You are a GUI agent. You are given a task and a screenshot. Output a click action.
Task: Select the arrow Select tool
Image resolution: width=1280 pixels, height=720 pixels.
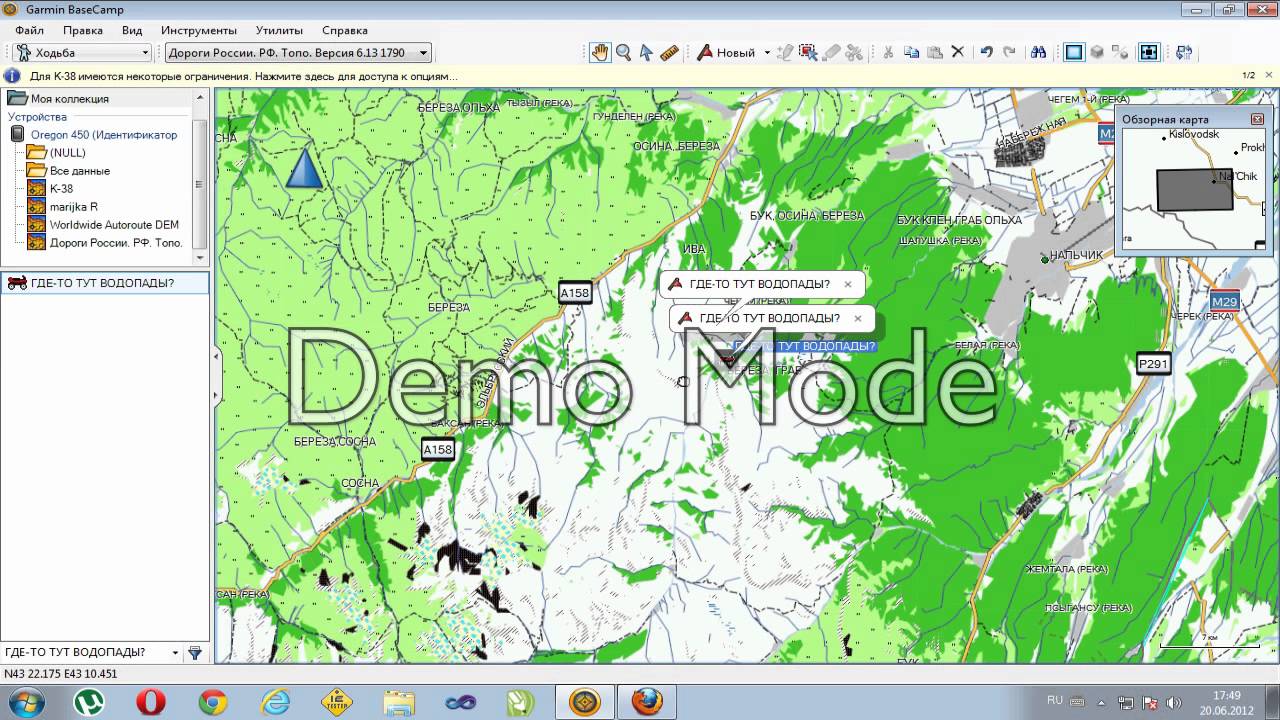[646, 52]
